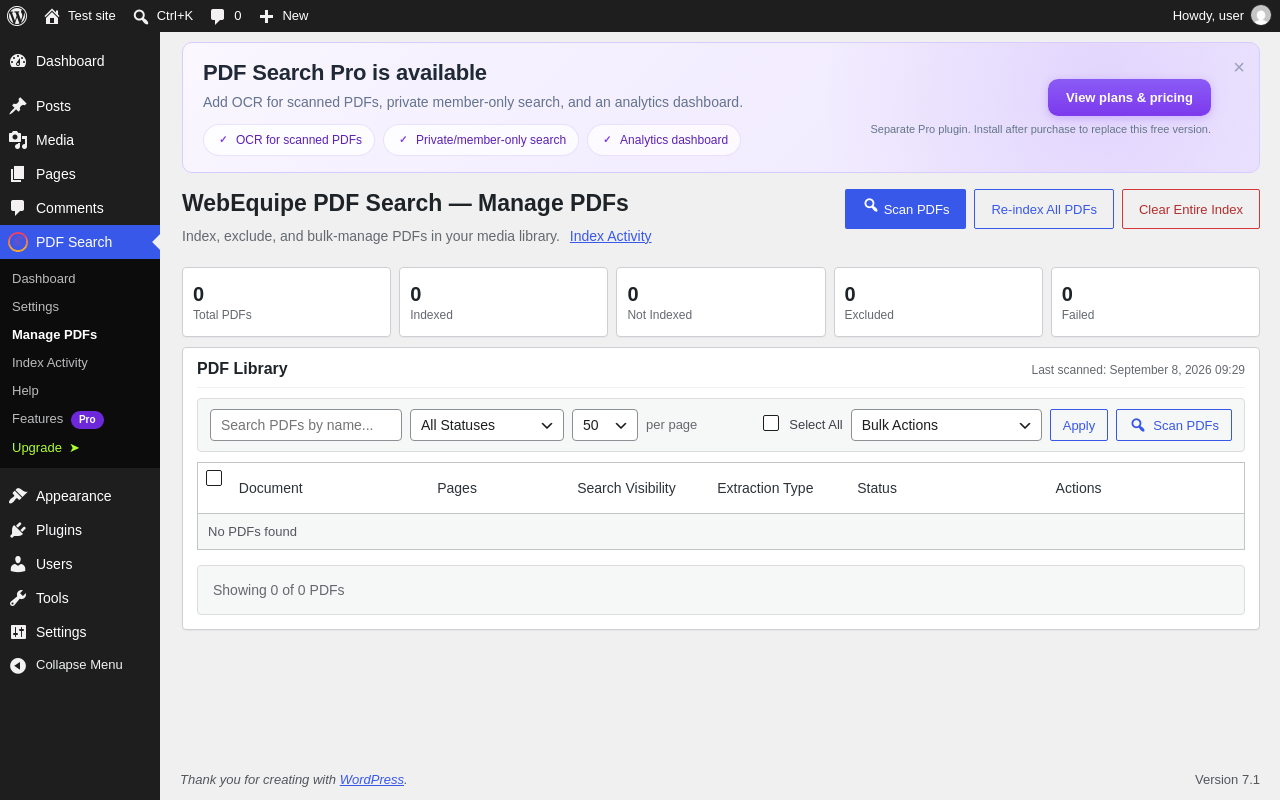This screenshot has height=800, width=1280.
Task: Click the Clear Entire Index button
Action: pyautogui.click(x=1191, y=209)
